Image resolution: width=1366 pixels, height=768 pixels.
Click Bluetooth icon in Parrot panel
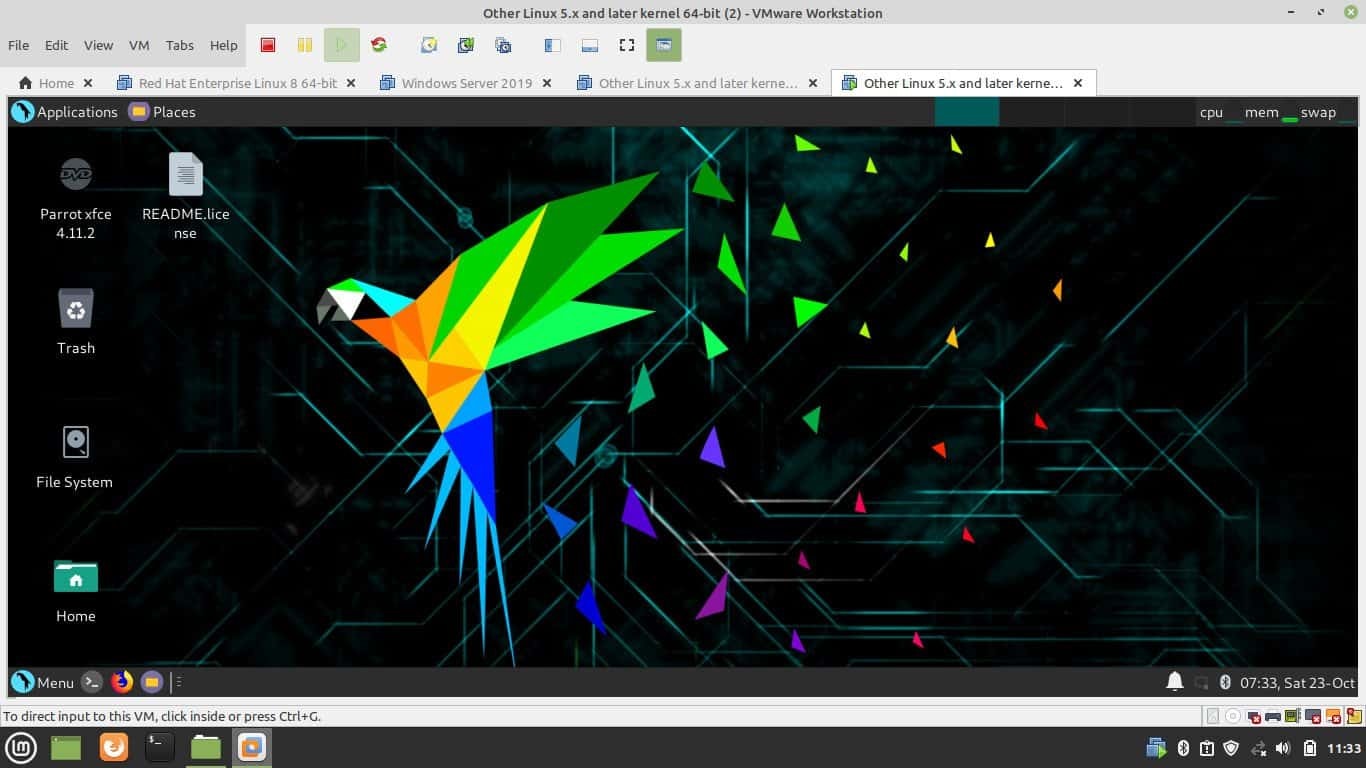point(1225,683)
